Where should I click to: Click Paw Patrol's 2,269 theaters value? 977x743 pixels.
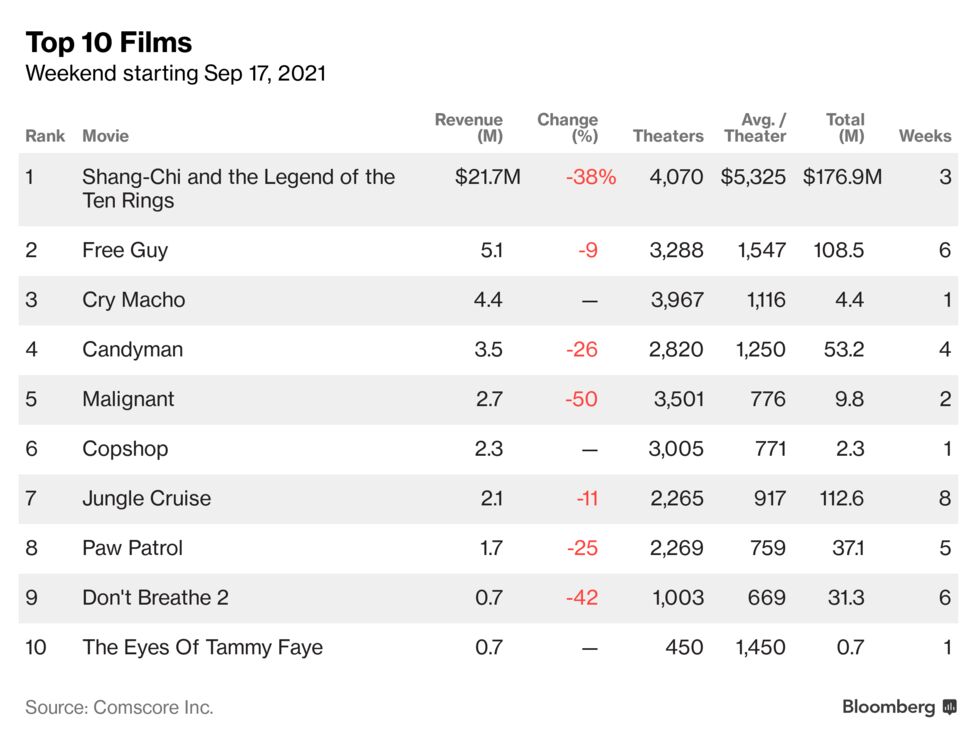click(676, 548)
